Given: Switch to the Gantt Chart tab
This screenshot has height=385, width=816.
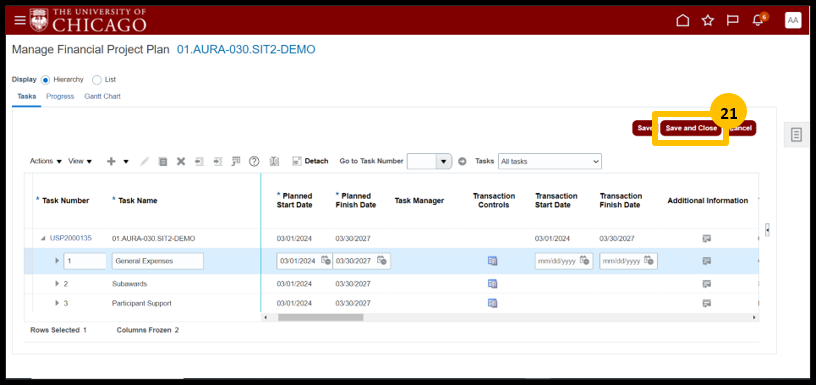Looking at the screenshot, I should (103, 96).
